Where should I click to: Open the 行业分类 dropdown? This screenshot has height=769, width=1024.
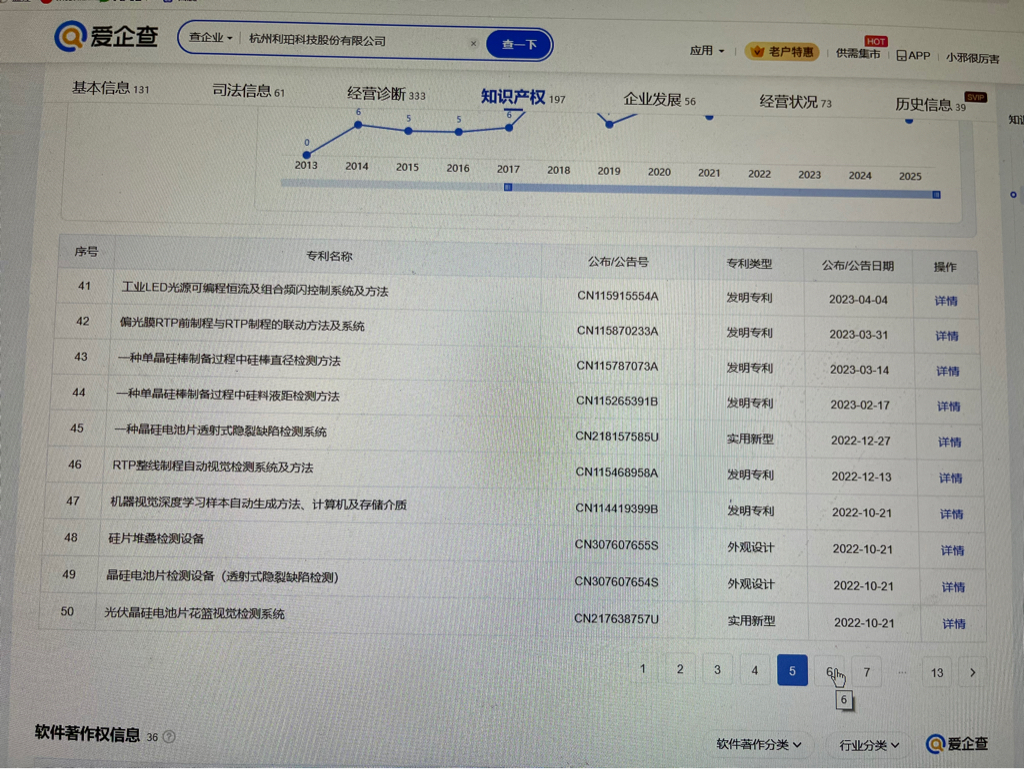coord(869,745)
